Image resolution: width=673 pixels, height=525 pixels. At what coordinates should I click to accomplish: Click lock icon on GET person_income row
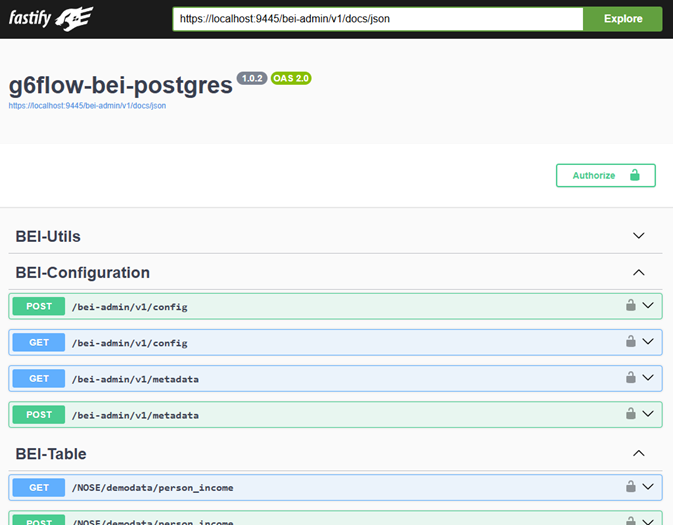click(x=631, y=486)
